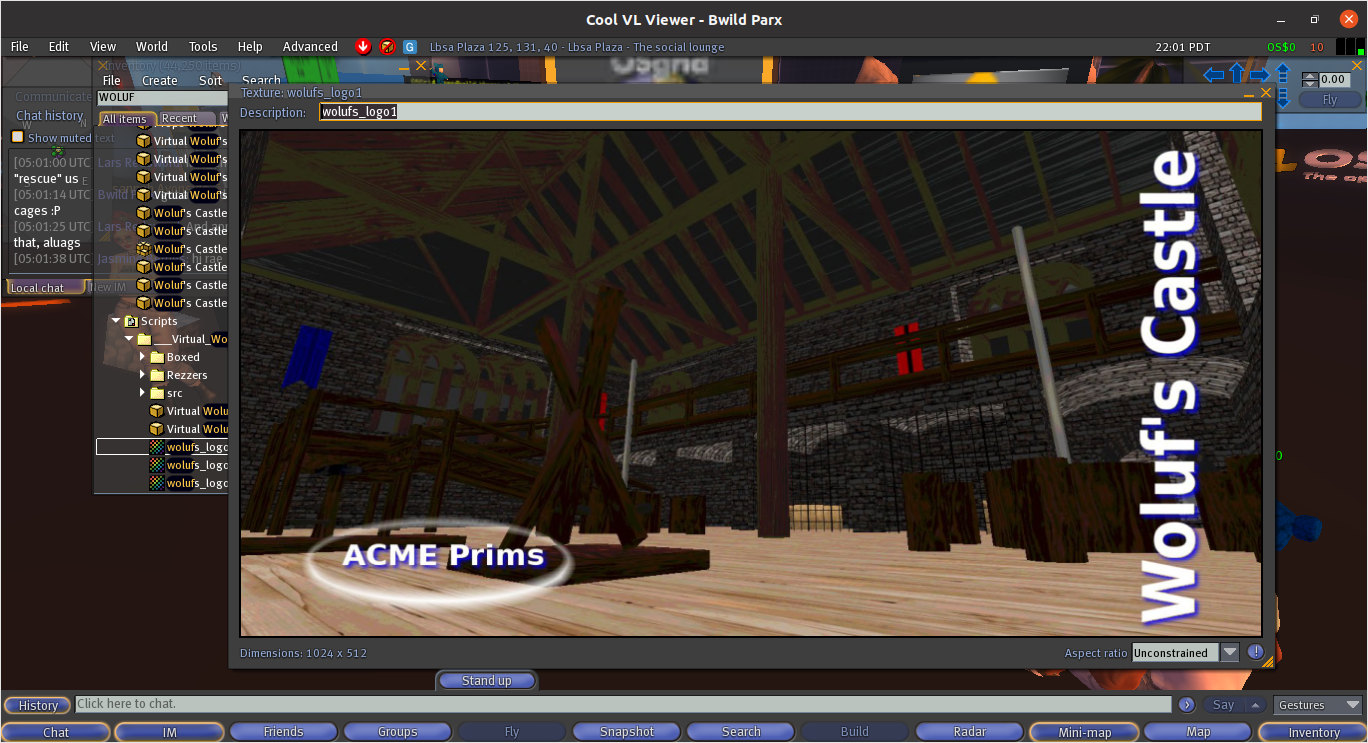Click the move forward arrow in movement controls
Screen dimensions: 1368x743
(x=1237, y=73)
